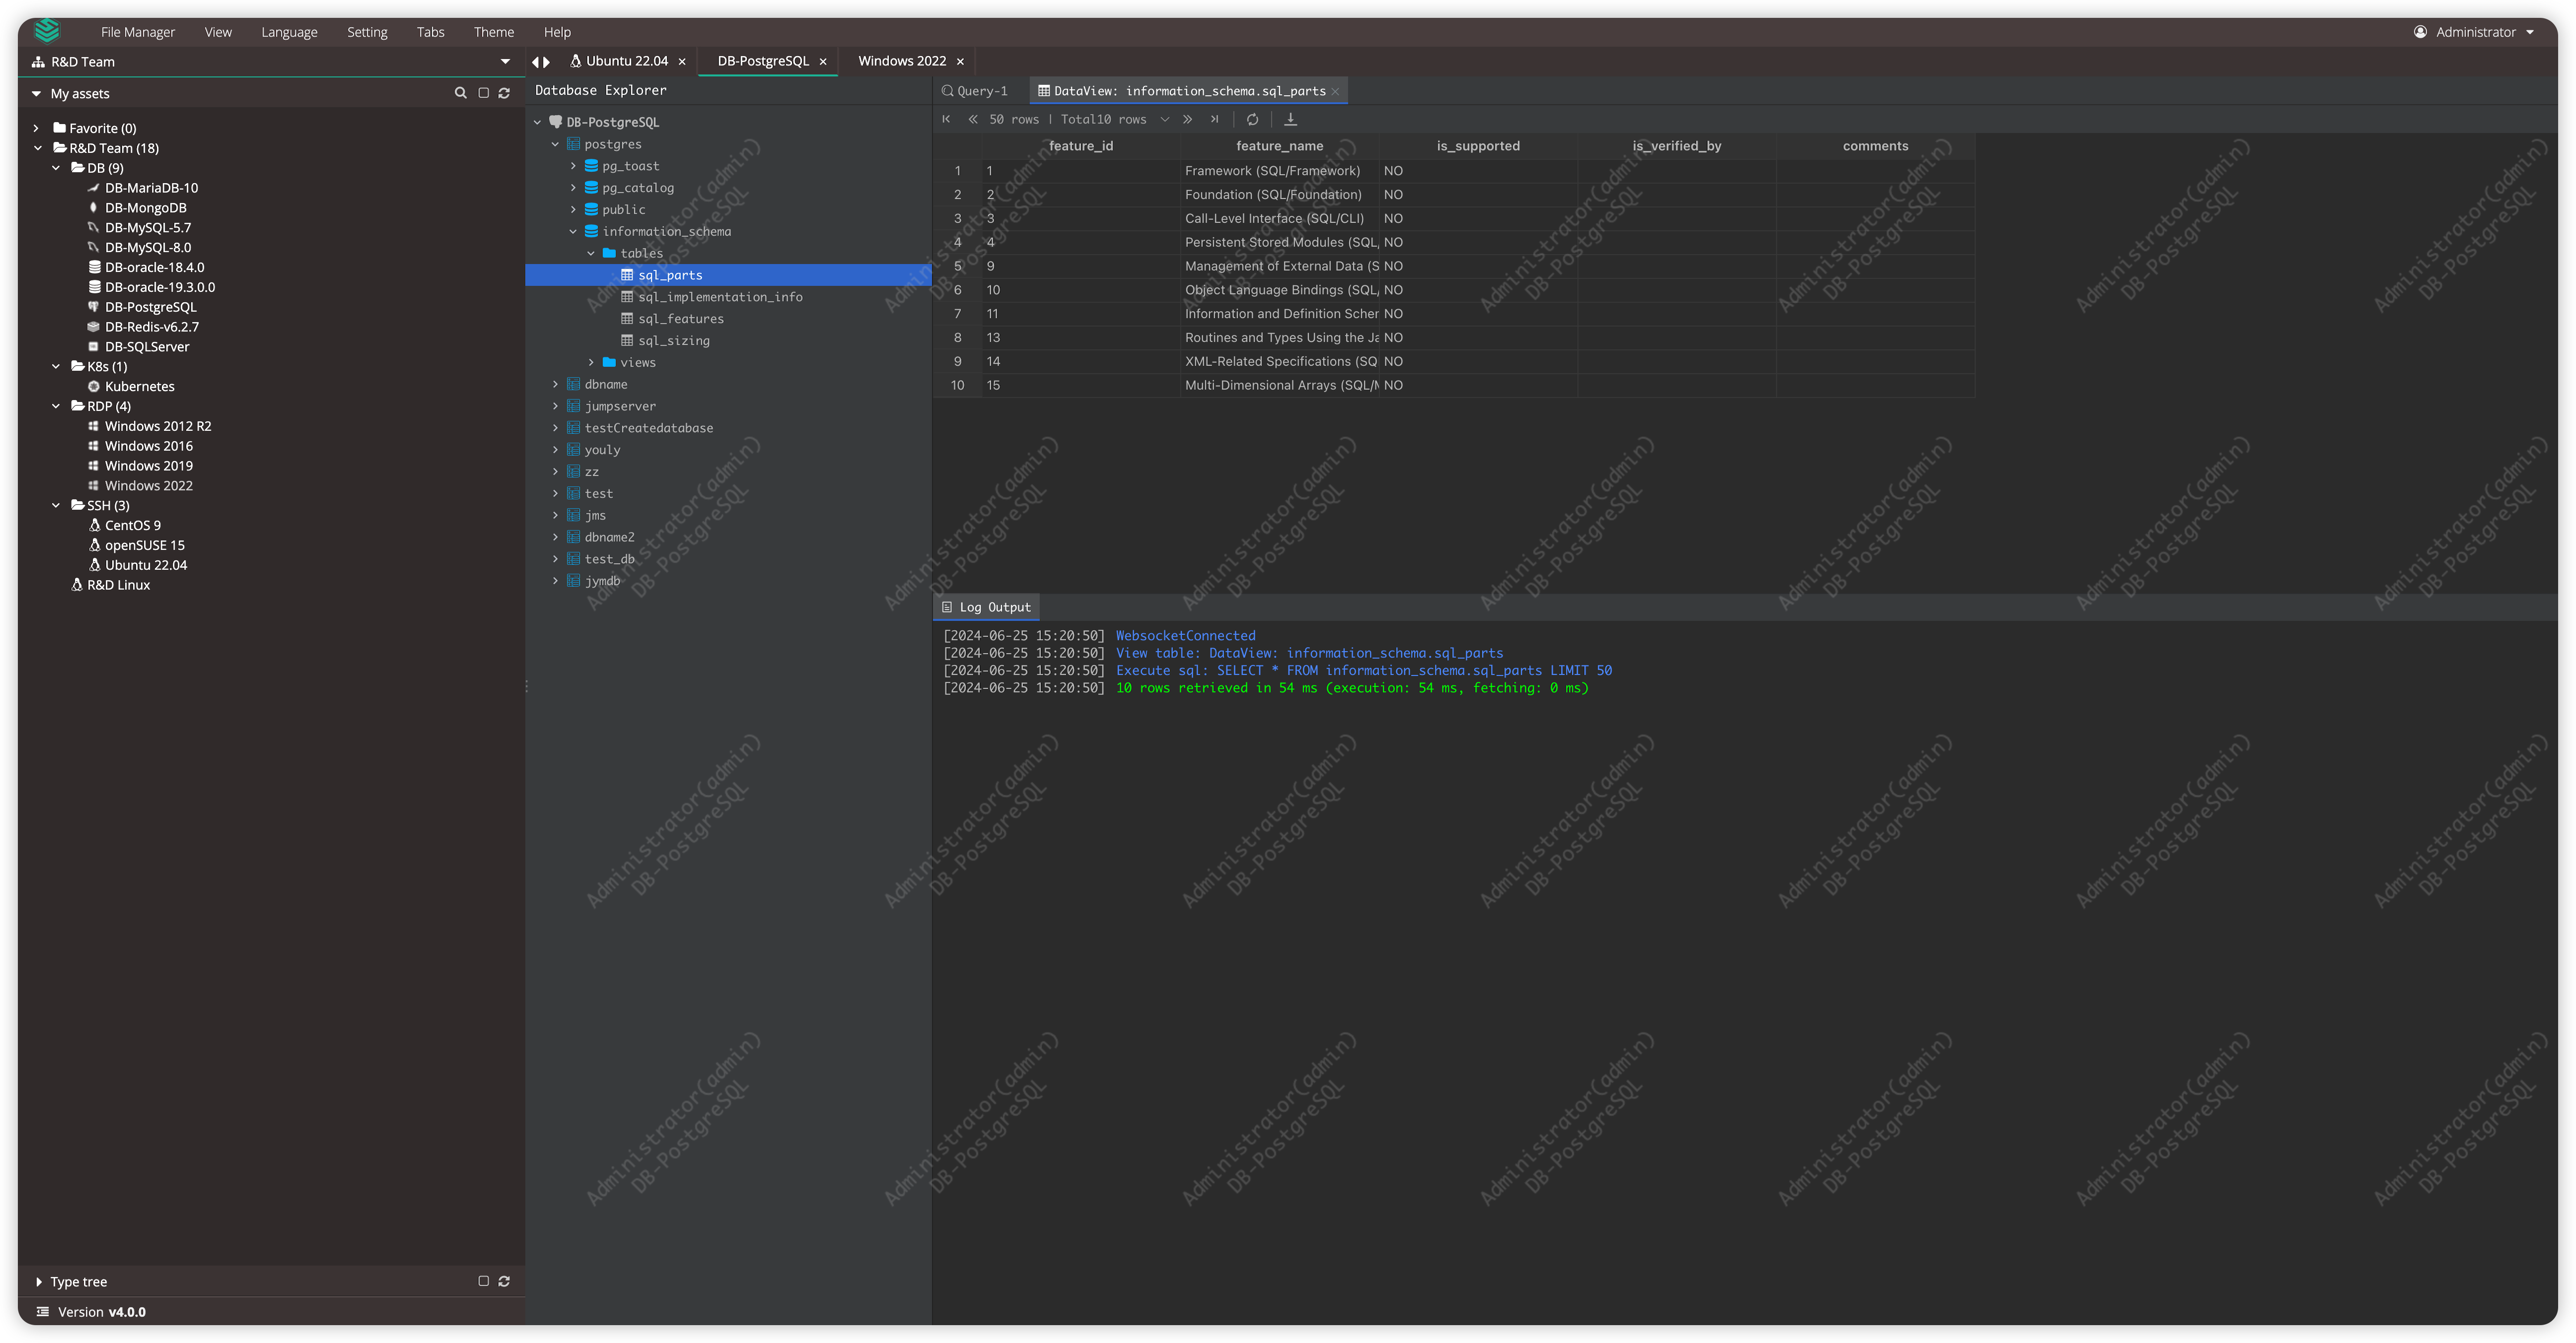The image size is (2576, 1343).
Task: Open the Tabs menu
Action: tap(430, 32)
